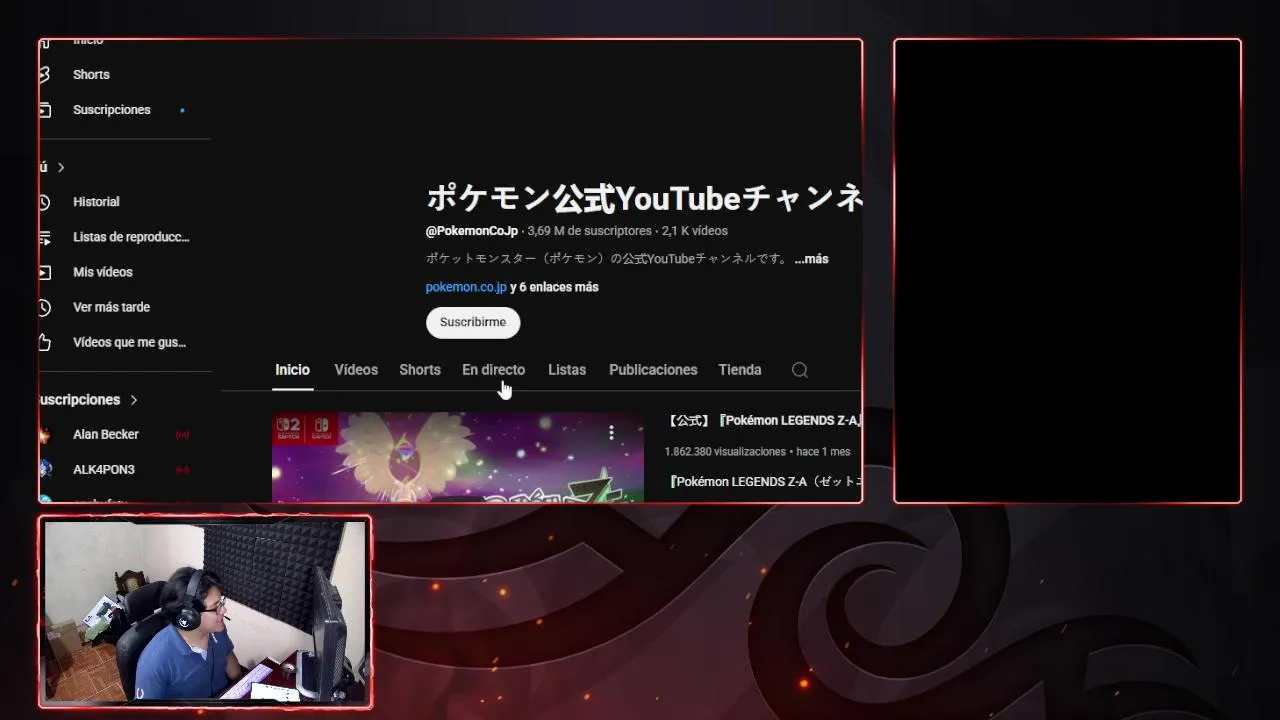
Task: Switch to the Publicaciones tab
Action: tap(653, 370)
